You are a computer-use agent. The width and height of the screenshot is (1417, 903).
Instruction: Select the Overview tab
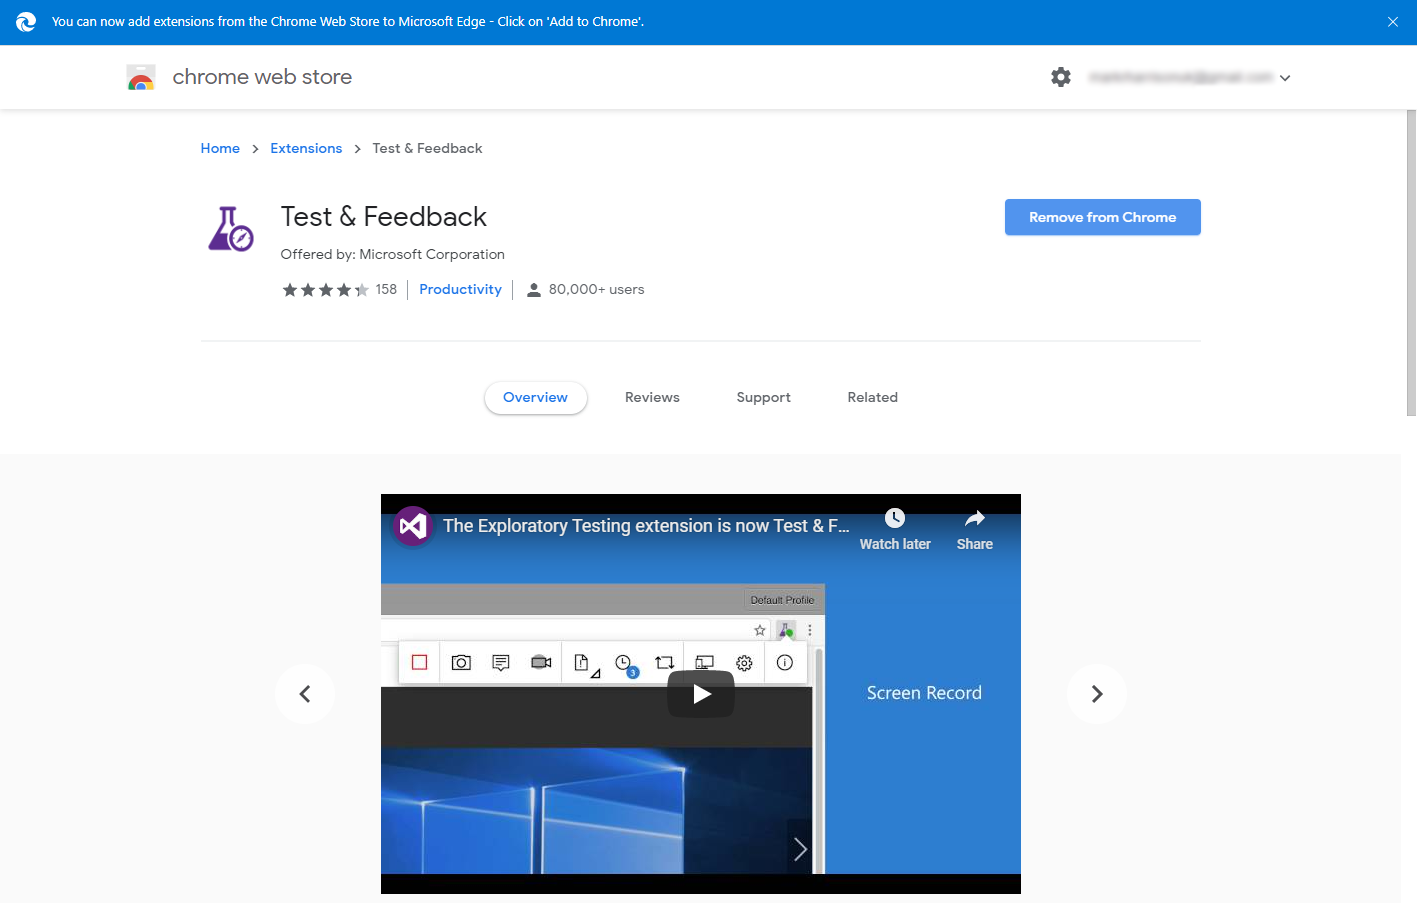535,398
